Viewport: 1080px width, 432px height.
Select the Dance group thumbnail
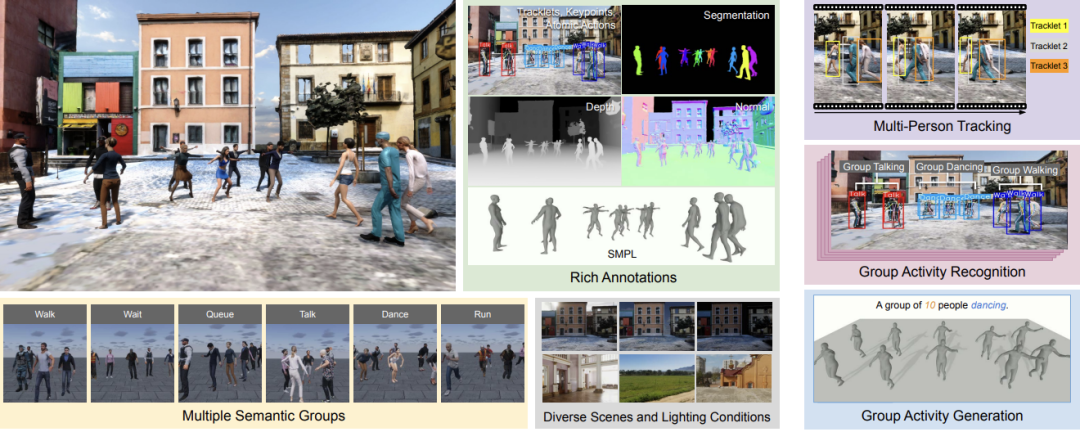(395, 353)
